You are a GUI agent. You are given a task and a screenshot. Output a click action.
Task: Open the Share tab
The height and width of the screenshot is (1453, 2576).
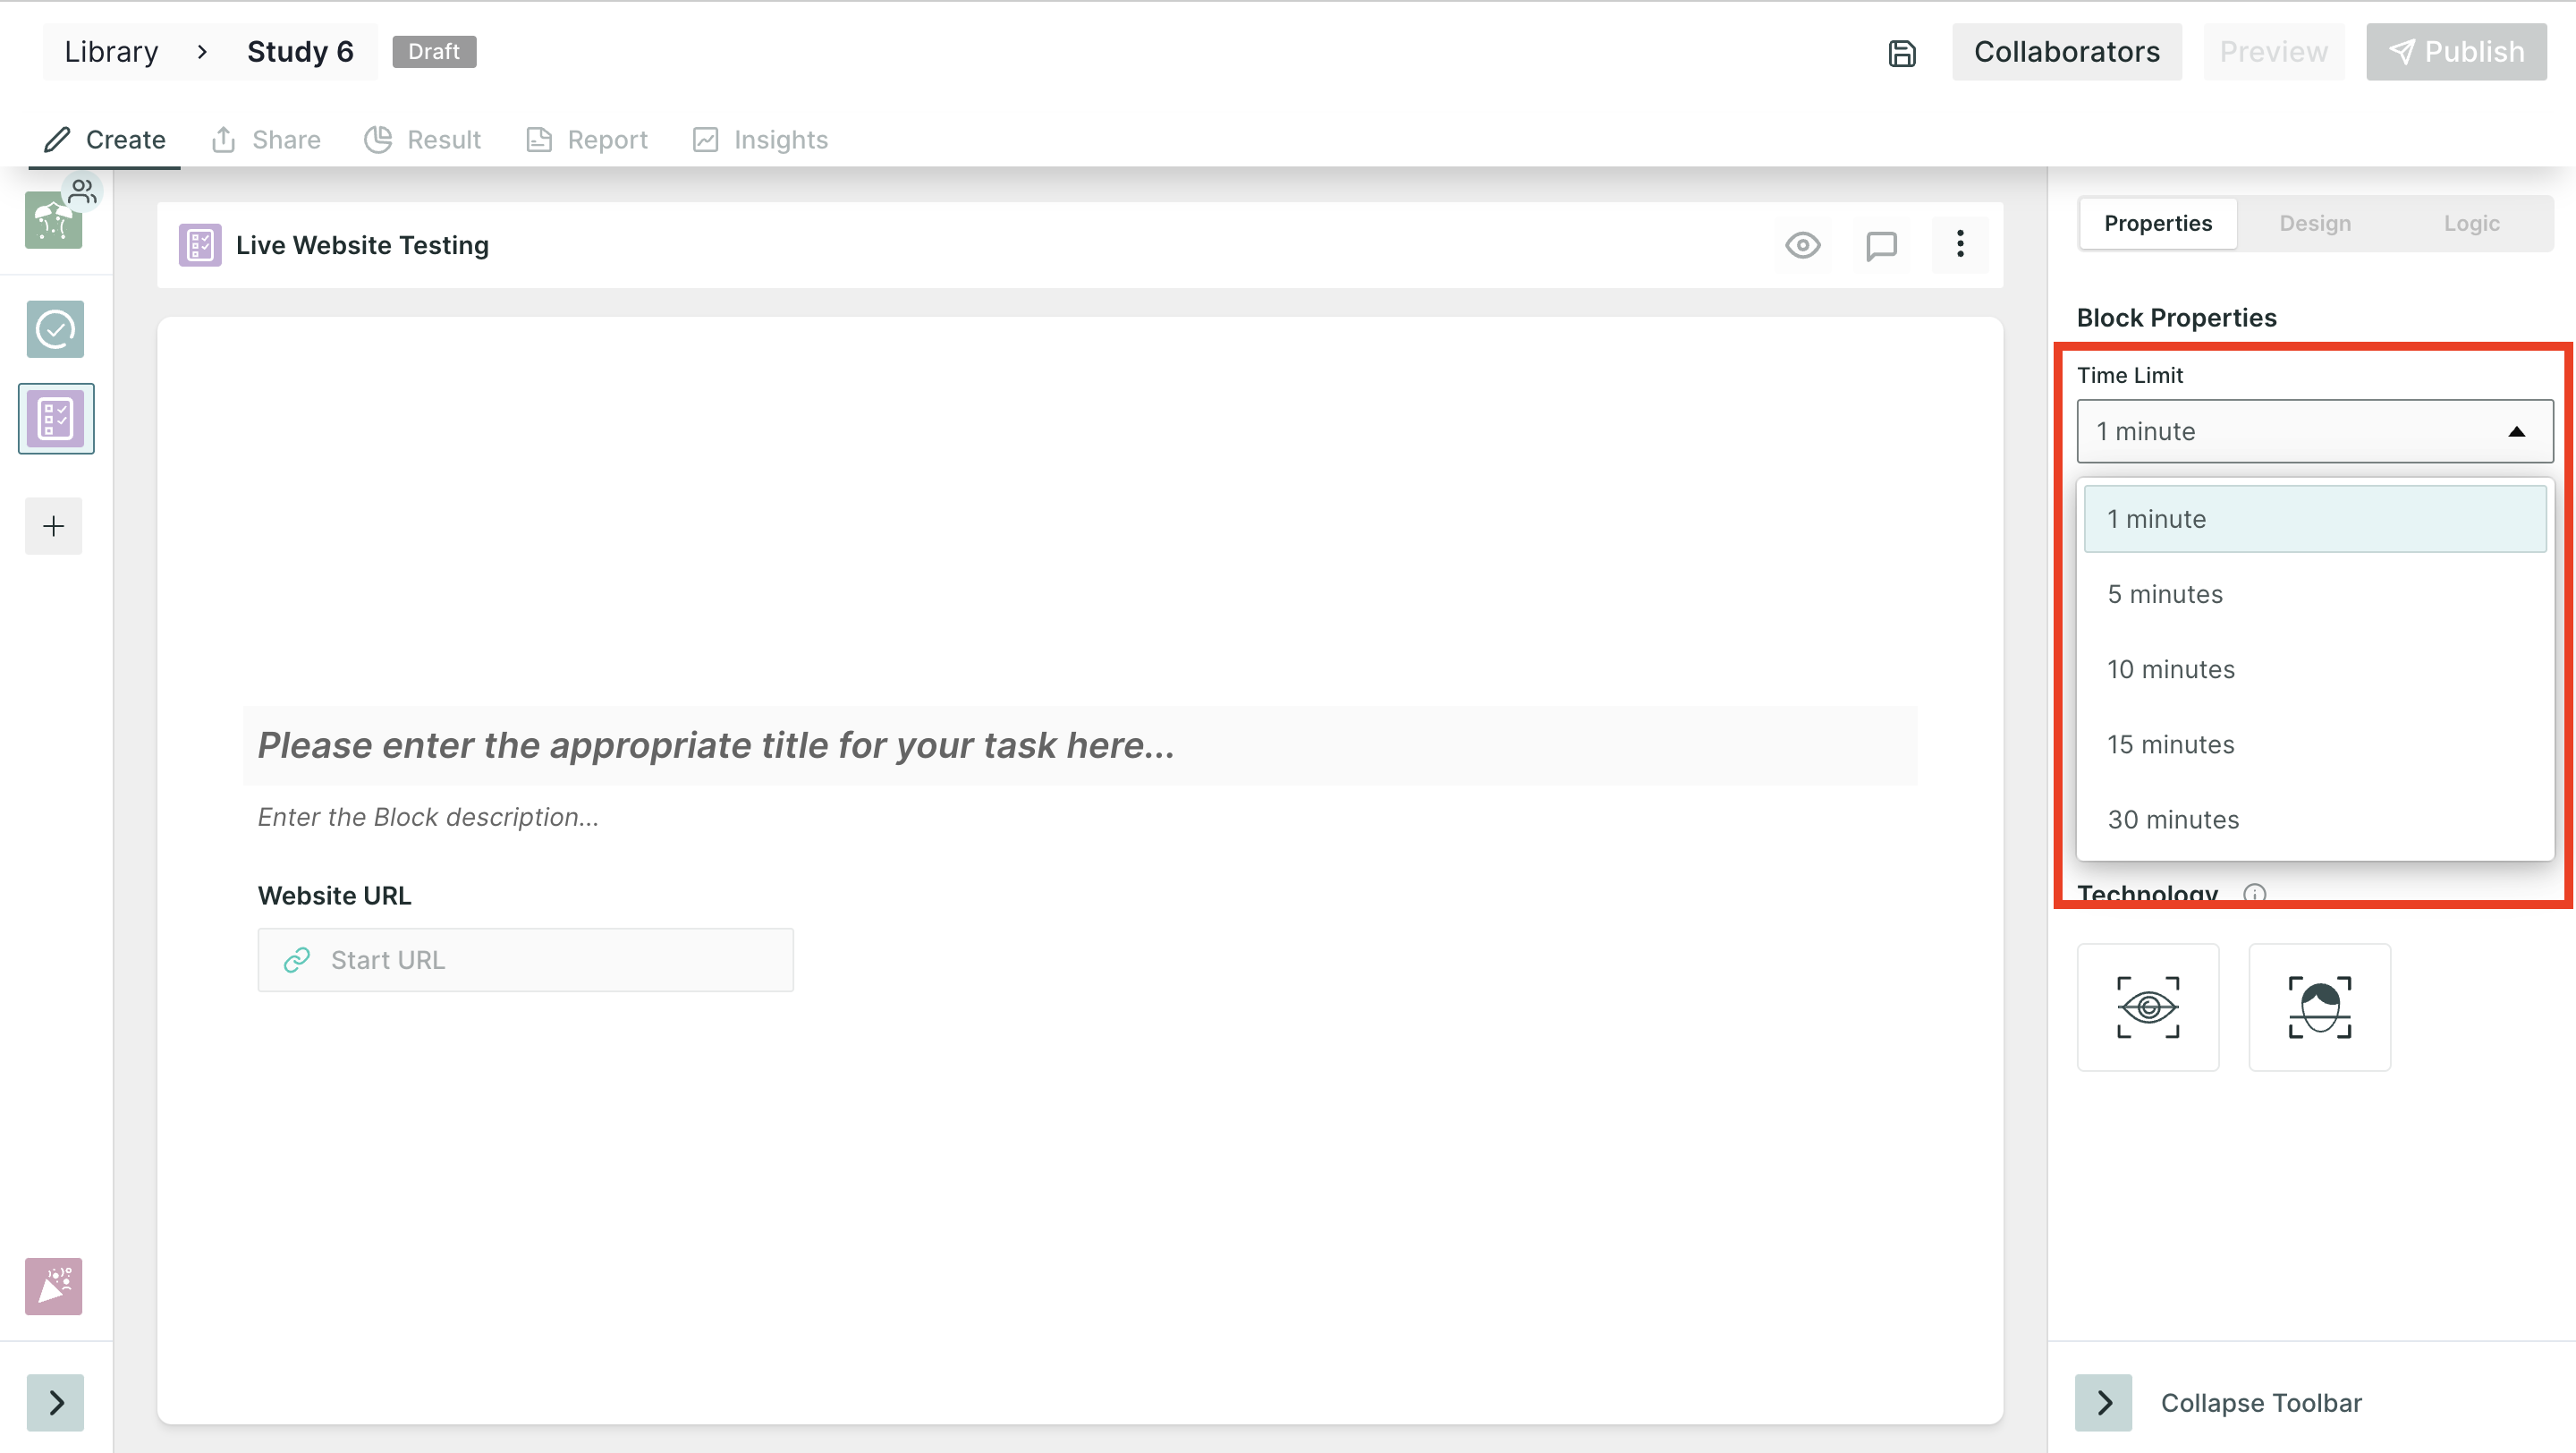point(266,140)
